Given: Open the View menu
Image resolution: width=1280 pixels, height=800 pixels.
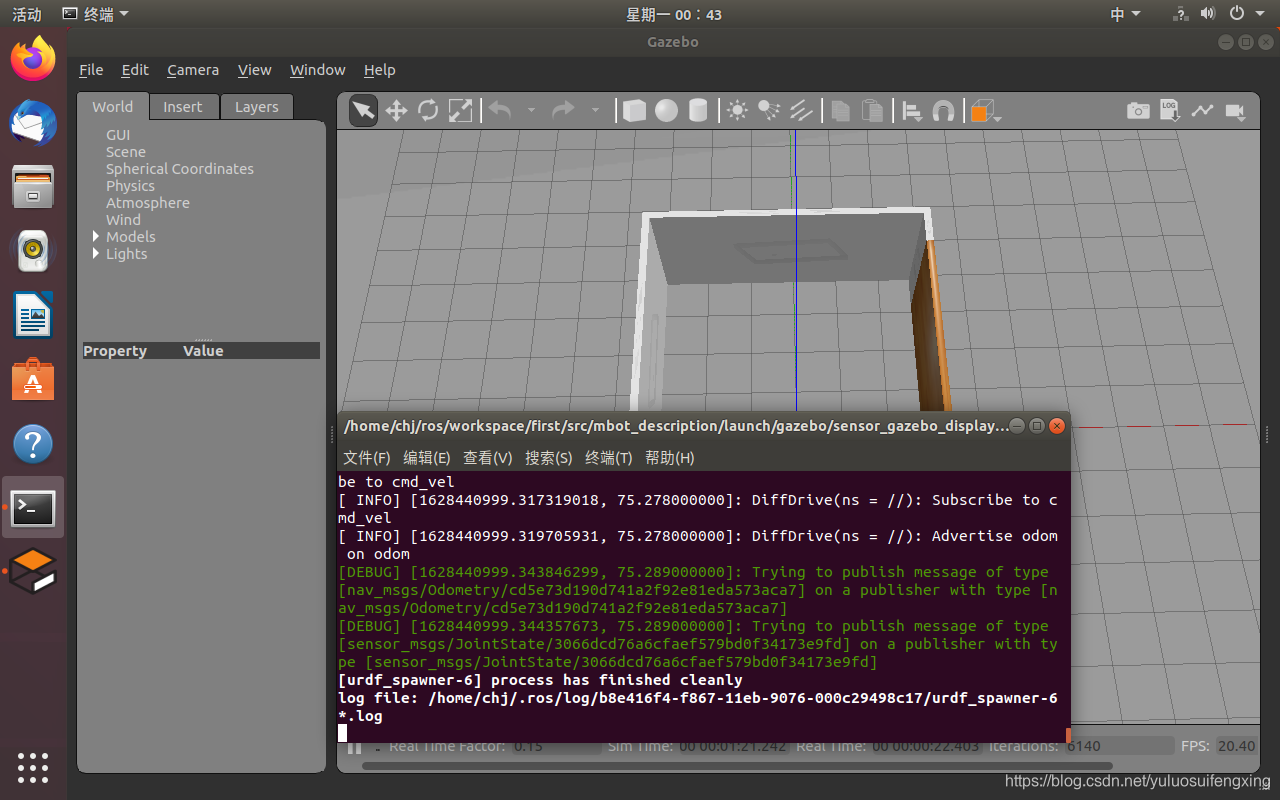Looking at the screenshot, I should pyautogui.click(x=254, y=70).
